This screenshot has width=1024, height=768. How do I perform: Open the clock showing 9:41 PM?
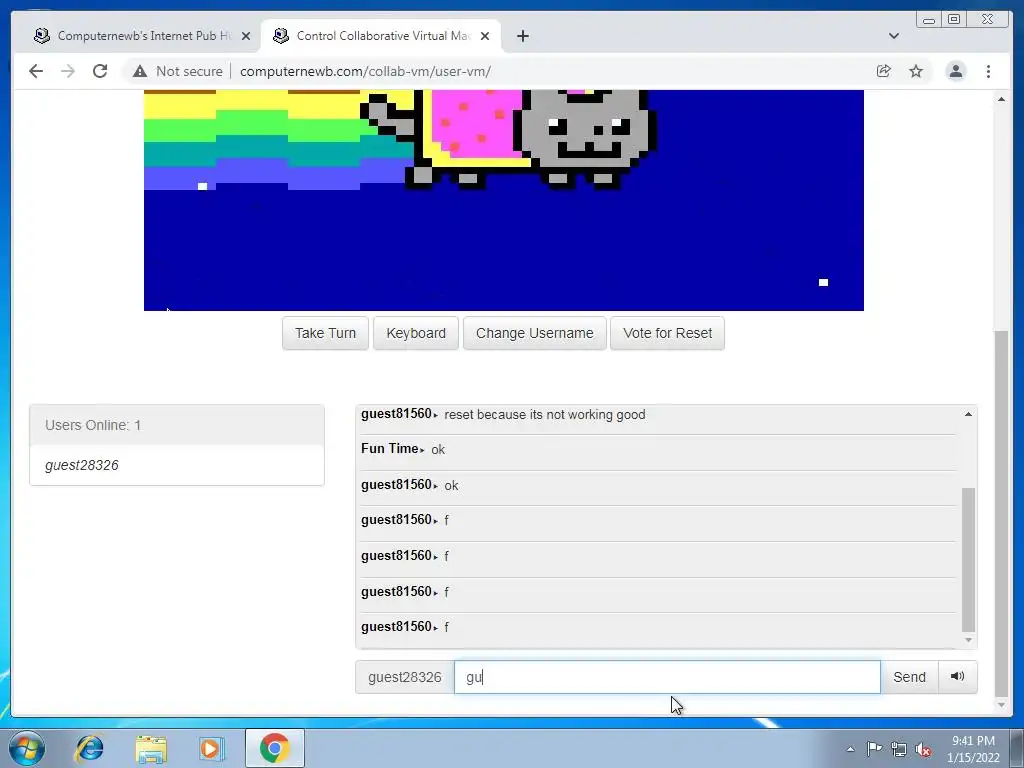(973, 749)
